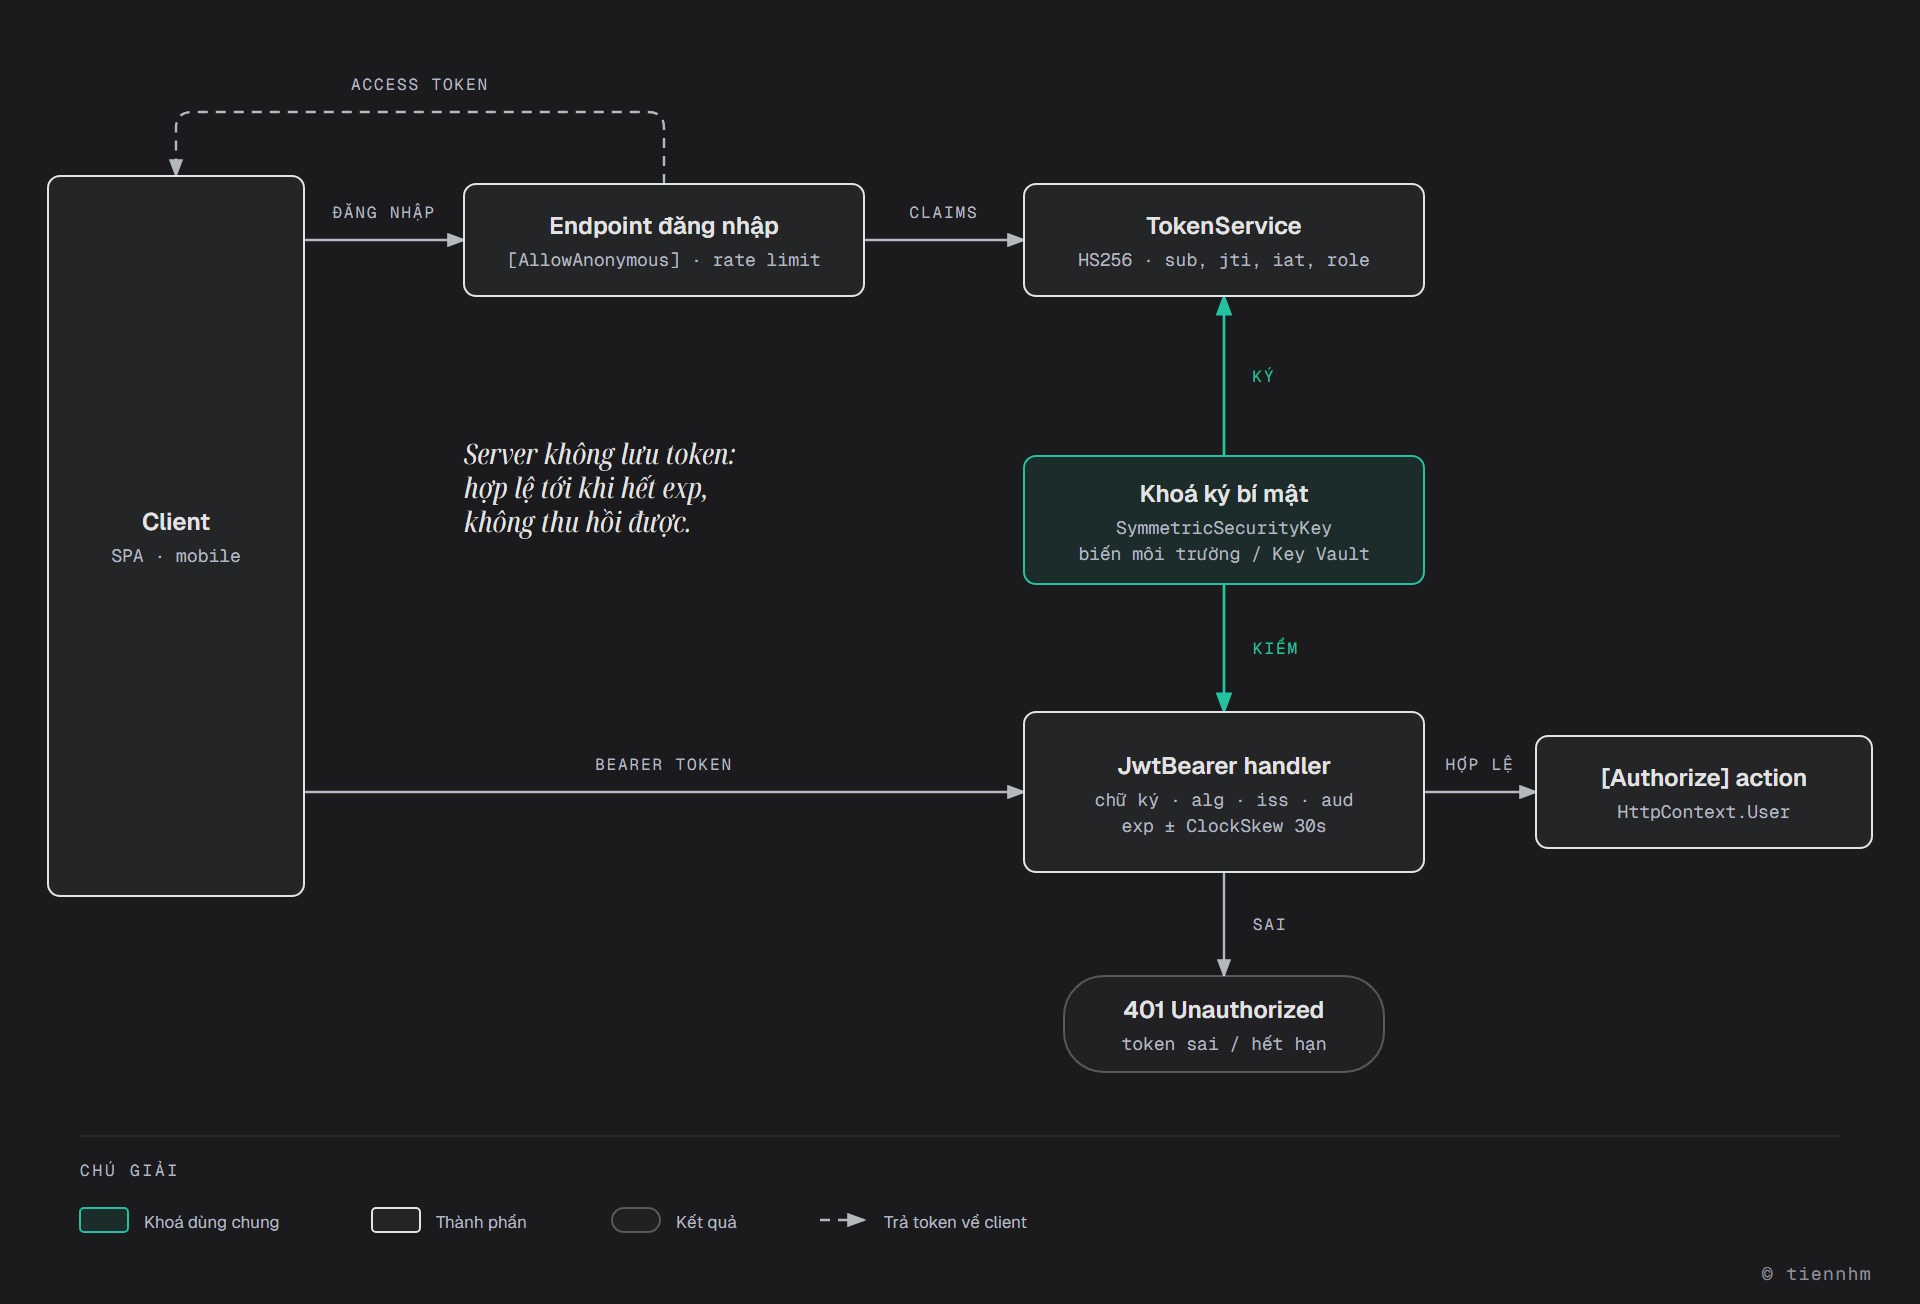Select the Client SPA mobile box

(x=176, y=536)
